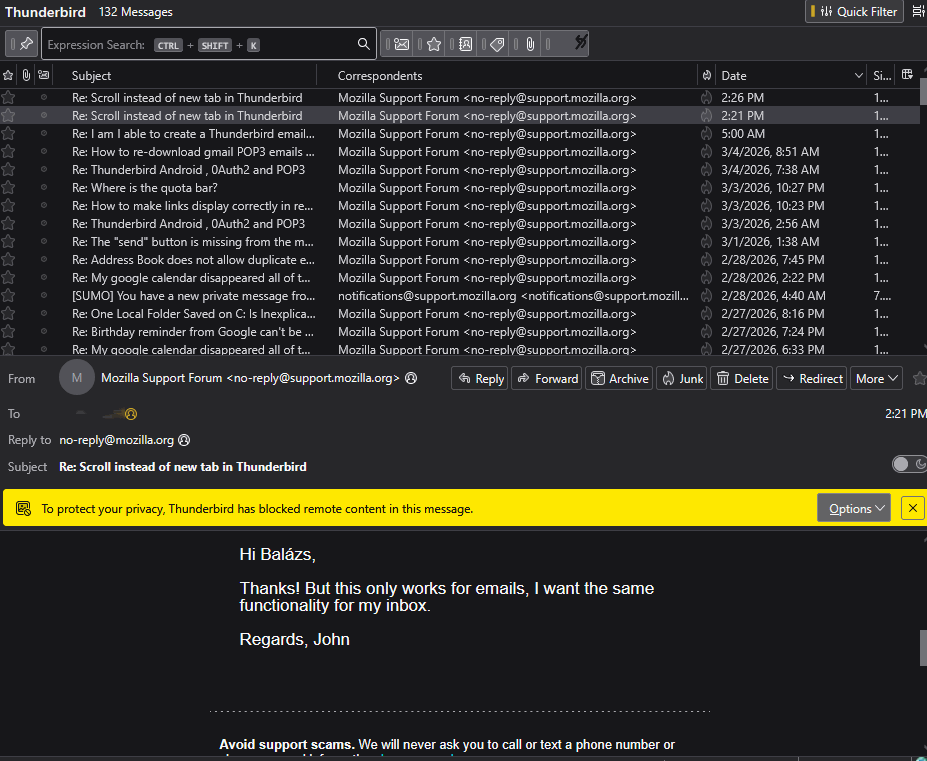This screenshot has height=761, width=927.
Task: Click the message body vertical scrollbar
Action: pos(923,647)
